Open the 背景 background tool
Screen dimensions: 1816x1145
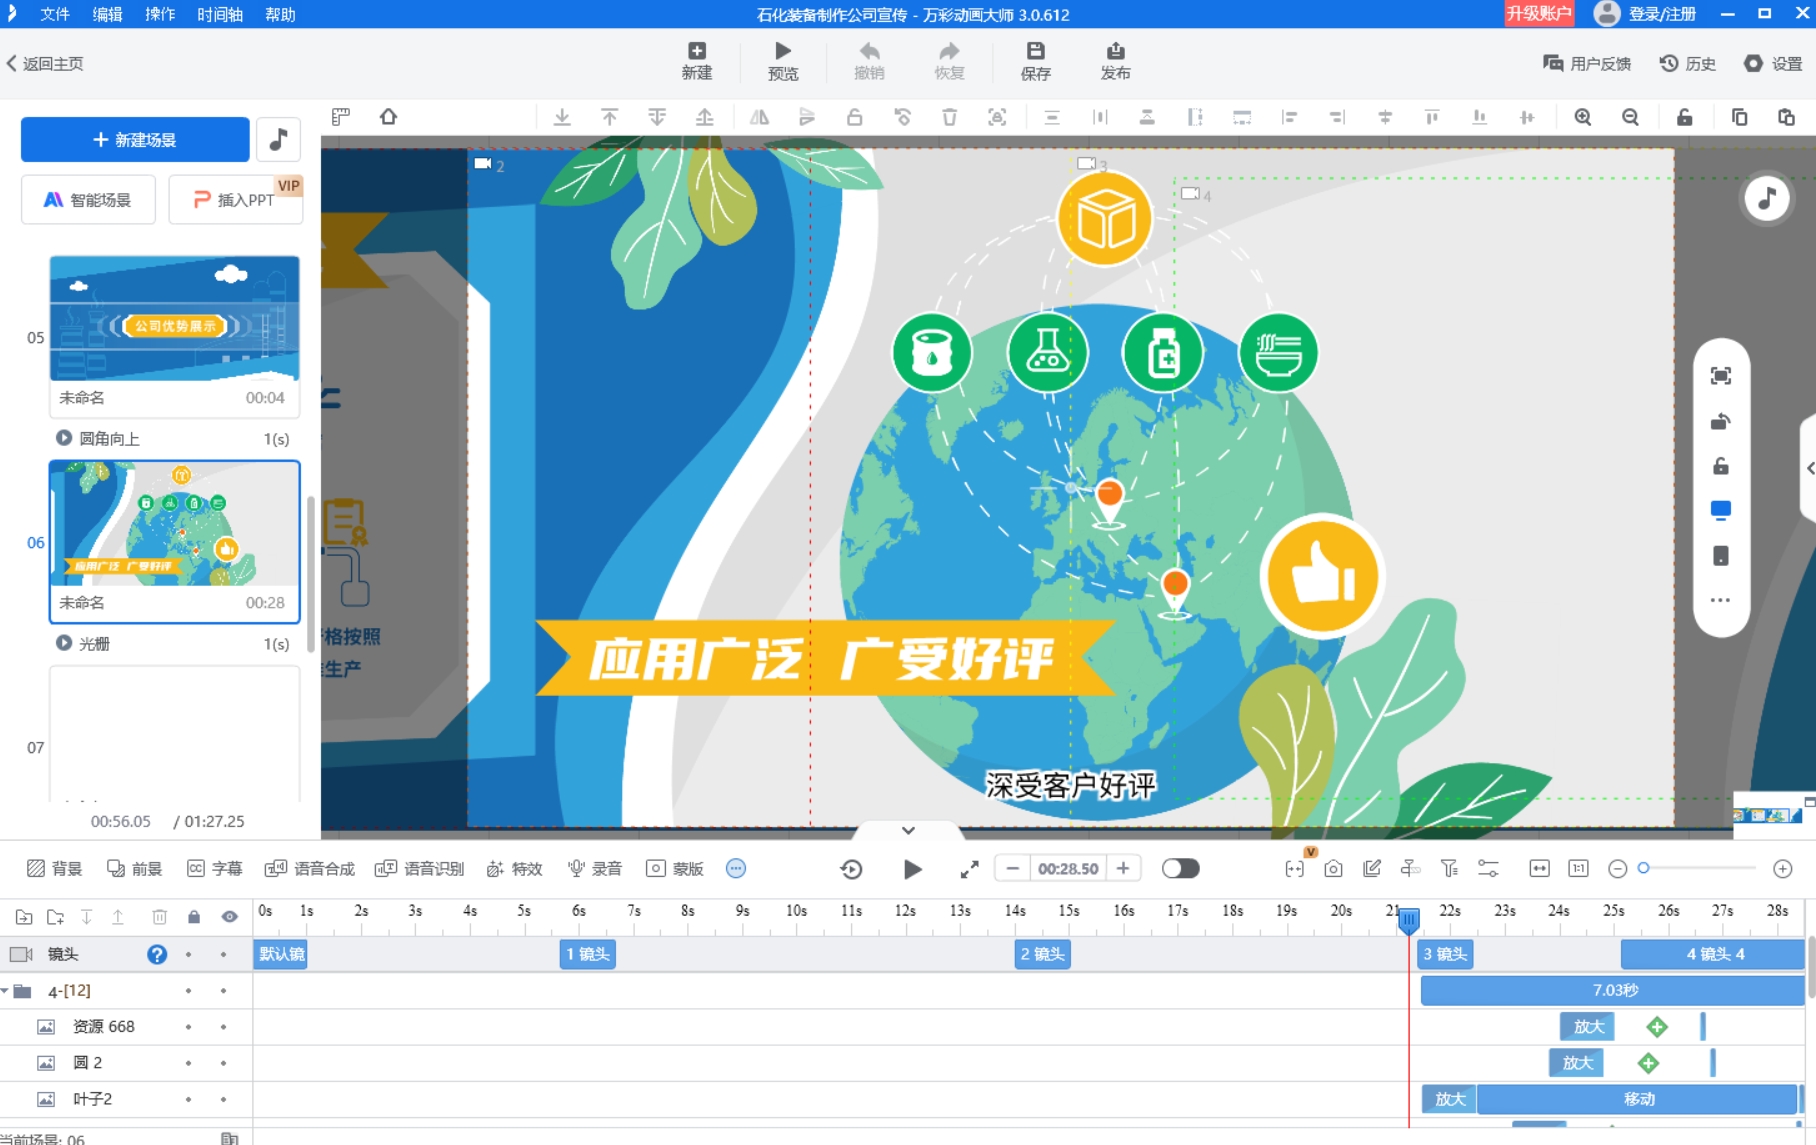point(54,868)
